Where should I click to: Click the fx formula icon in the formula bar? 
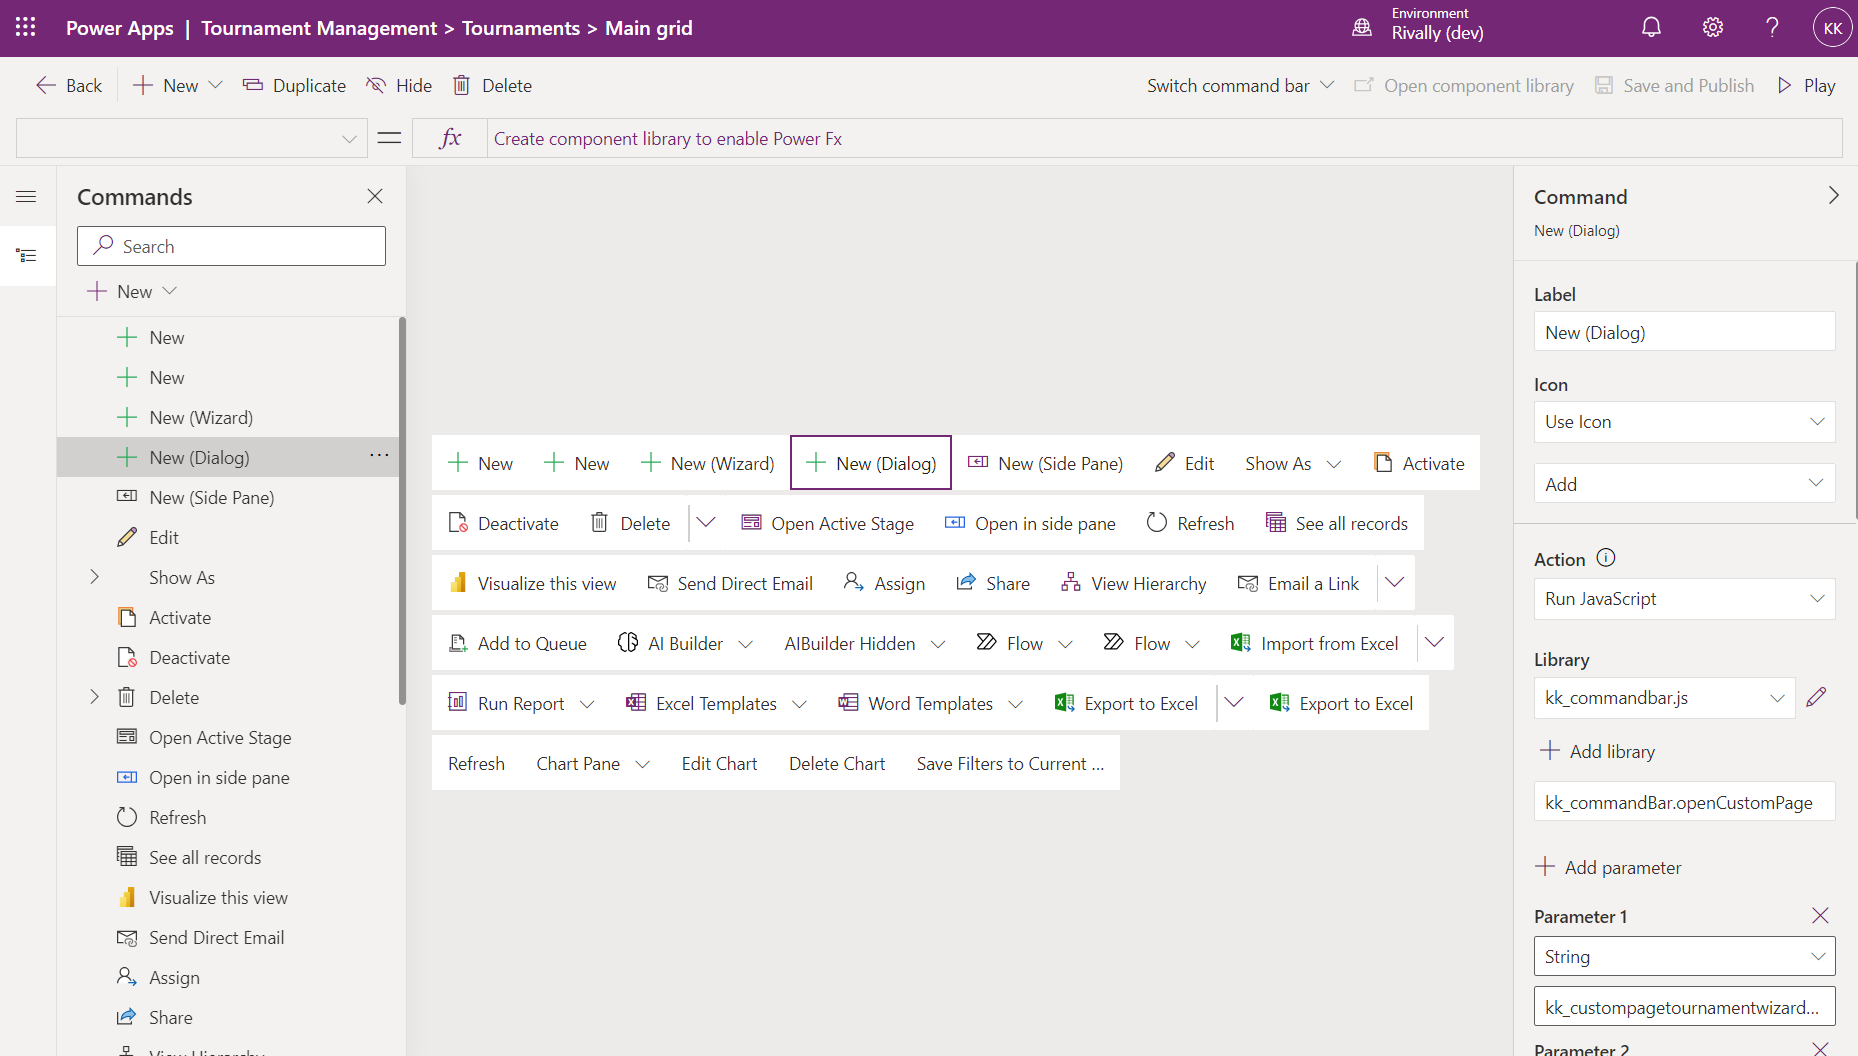pos(449,137)
